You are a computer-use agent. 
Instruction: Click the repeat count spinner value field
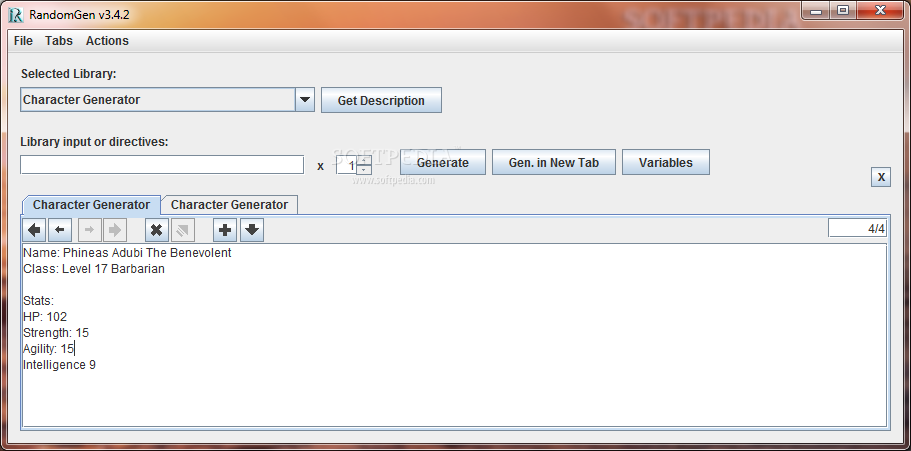(347, 165)
